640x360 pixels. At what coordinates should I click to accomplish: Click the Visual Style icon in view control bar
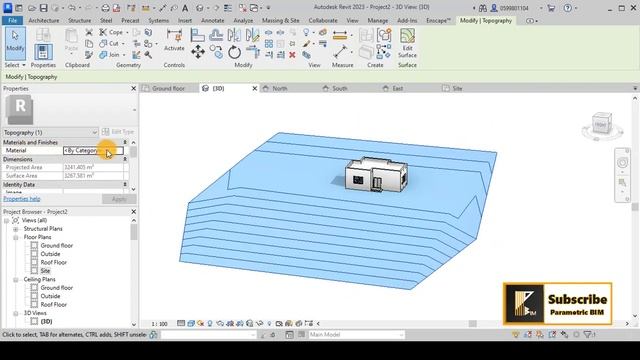click(191, 323)
